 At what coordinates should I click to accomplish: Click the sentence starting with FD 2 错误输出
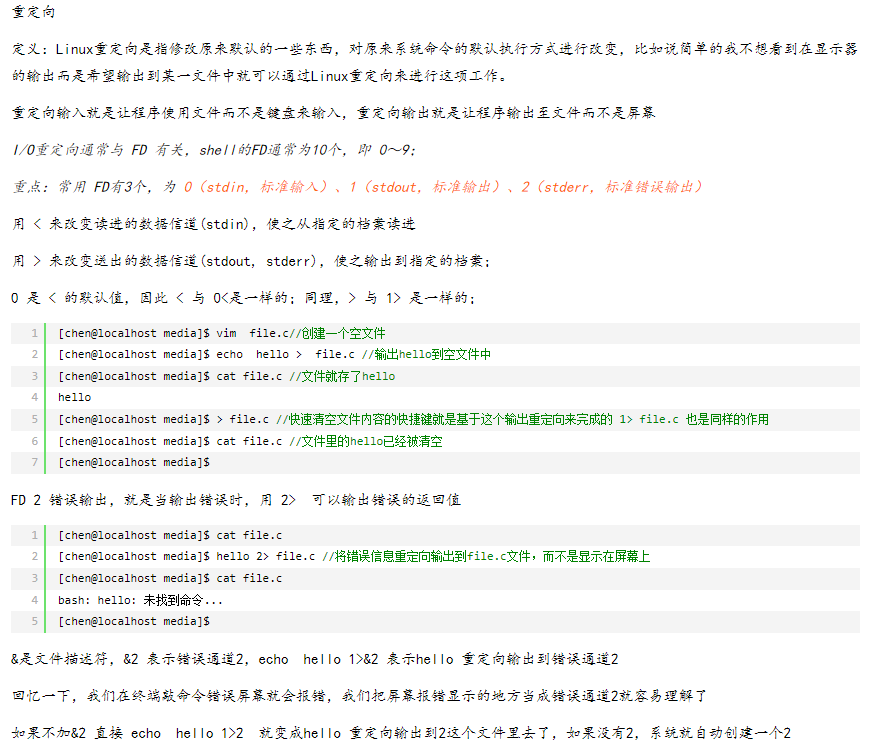click(x=236, y=499)
